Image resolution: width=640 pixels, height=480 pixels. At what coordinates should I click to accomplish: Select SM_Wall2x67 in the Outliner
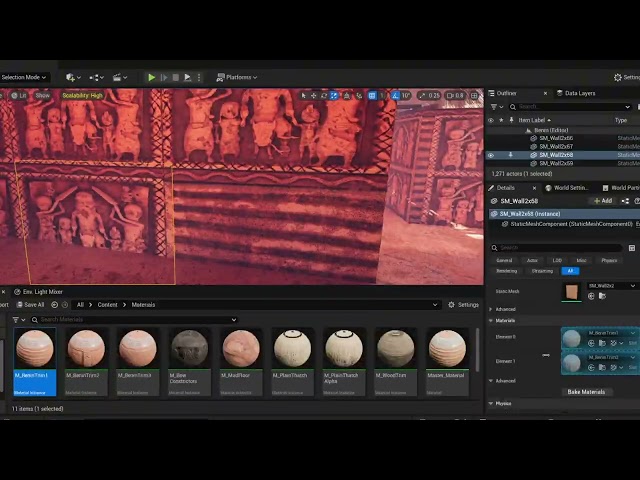tap(556, 146)
